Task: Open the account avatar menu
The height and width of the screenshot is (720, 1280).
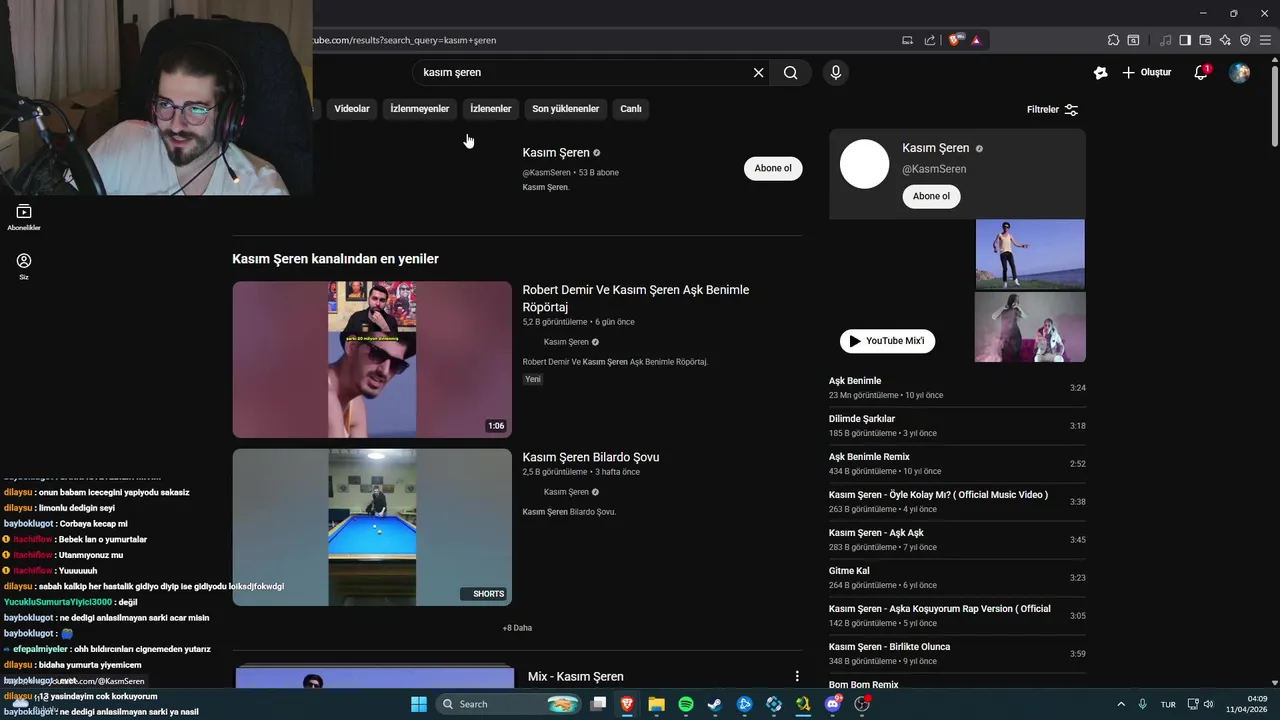Action: [1239, 72]
